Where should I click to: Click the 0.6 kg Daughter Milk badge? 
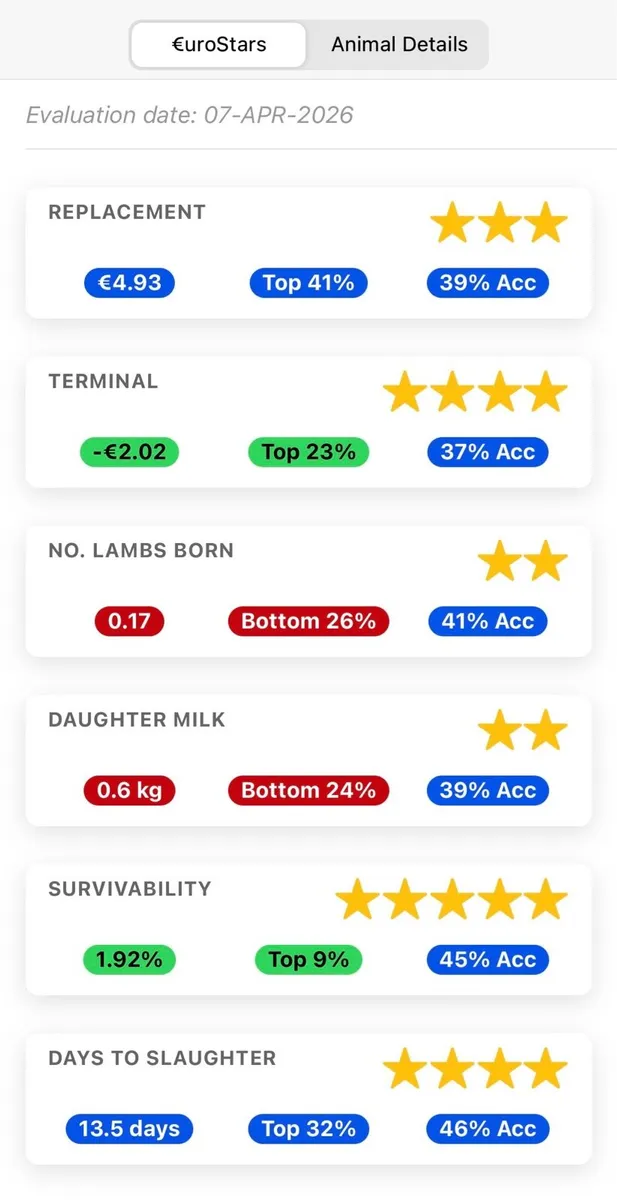(129, 790)
